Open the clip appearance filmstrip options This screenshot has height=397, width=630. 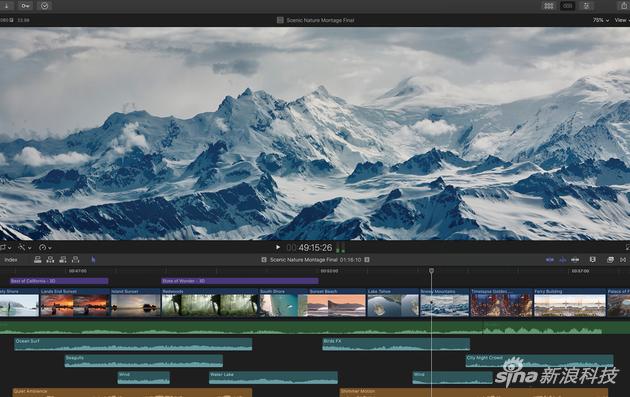593,260
